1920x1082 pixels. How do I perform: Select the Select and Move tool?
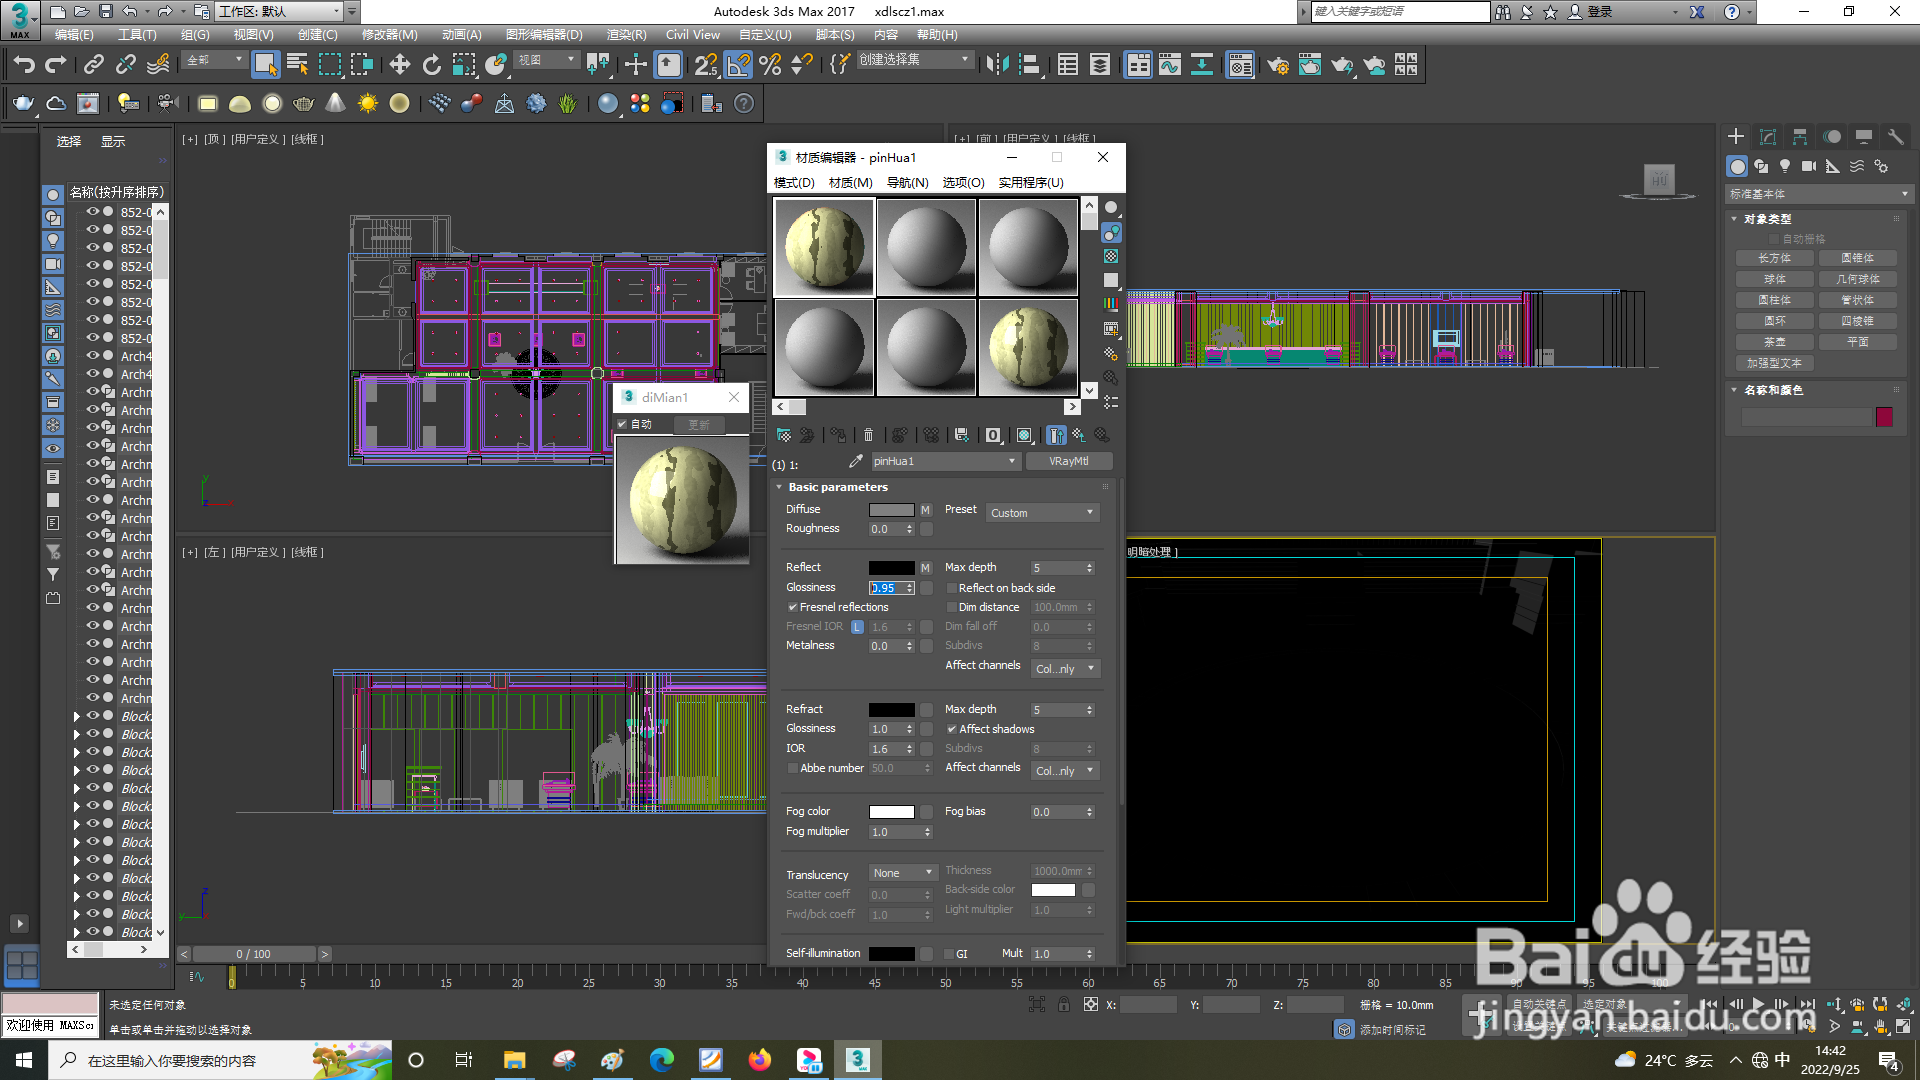[400, 64]
